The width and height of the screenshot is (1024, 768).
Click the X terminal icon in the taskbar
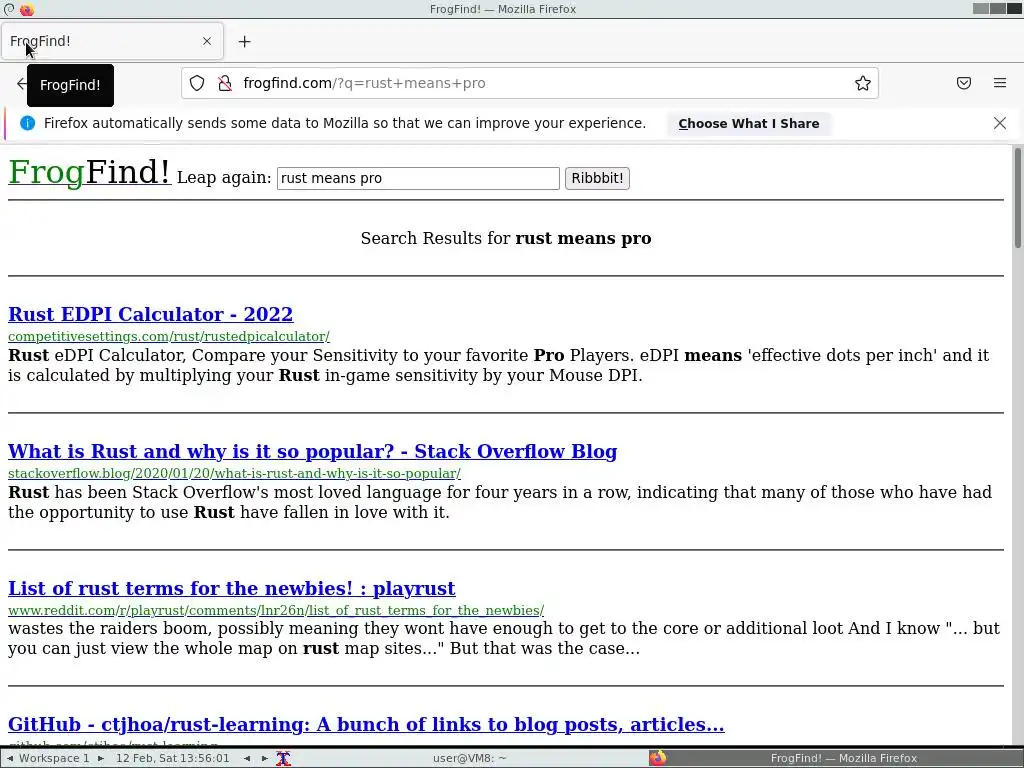283,758
